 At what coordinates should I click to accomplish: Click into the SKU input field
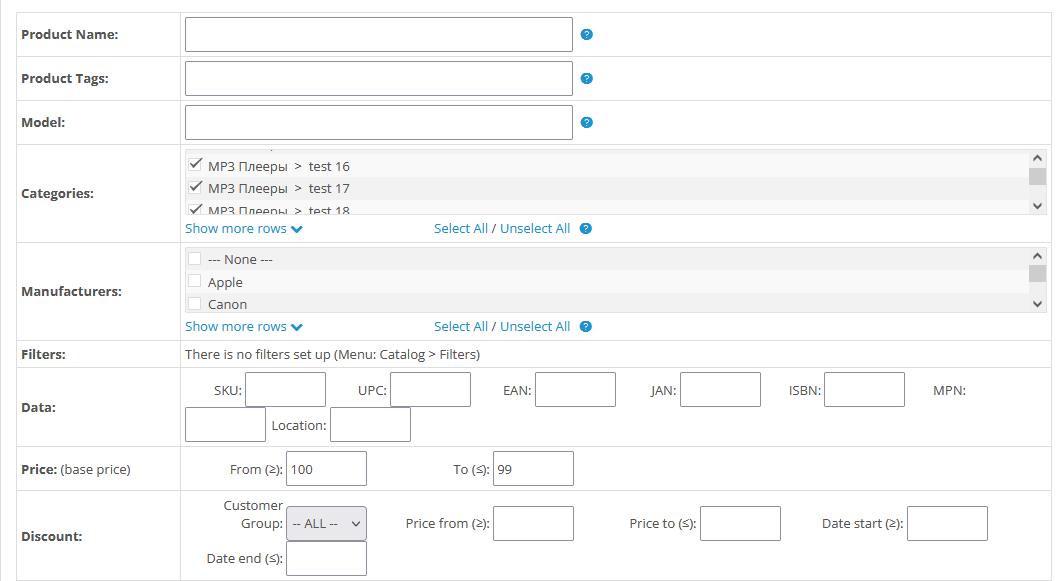pyautogui.click(x=285, y=390)
